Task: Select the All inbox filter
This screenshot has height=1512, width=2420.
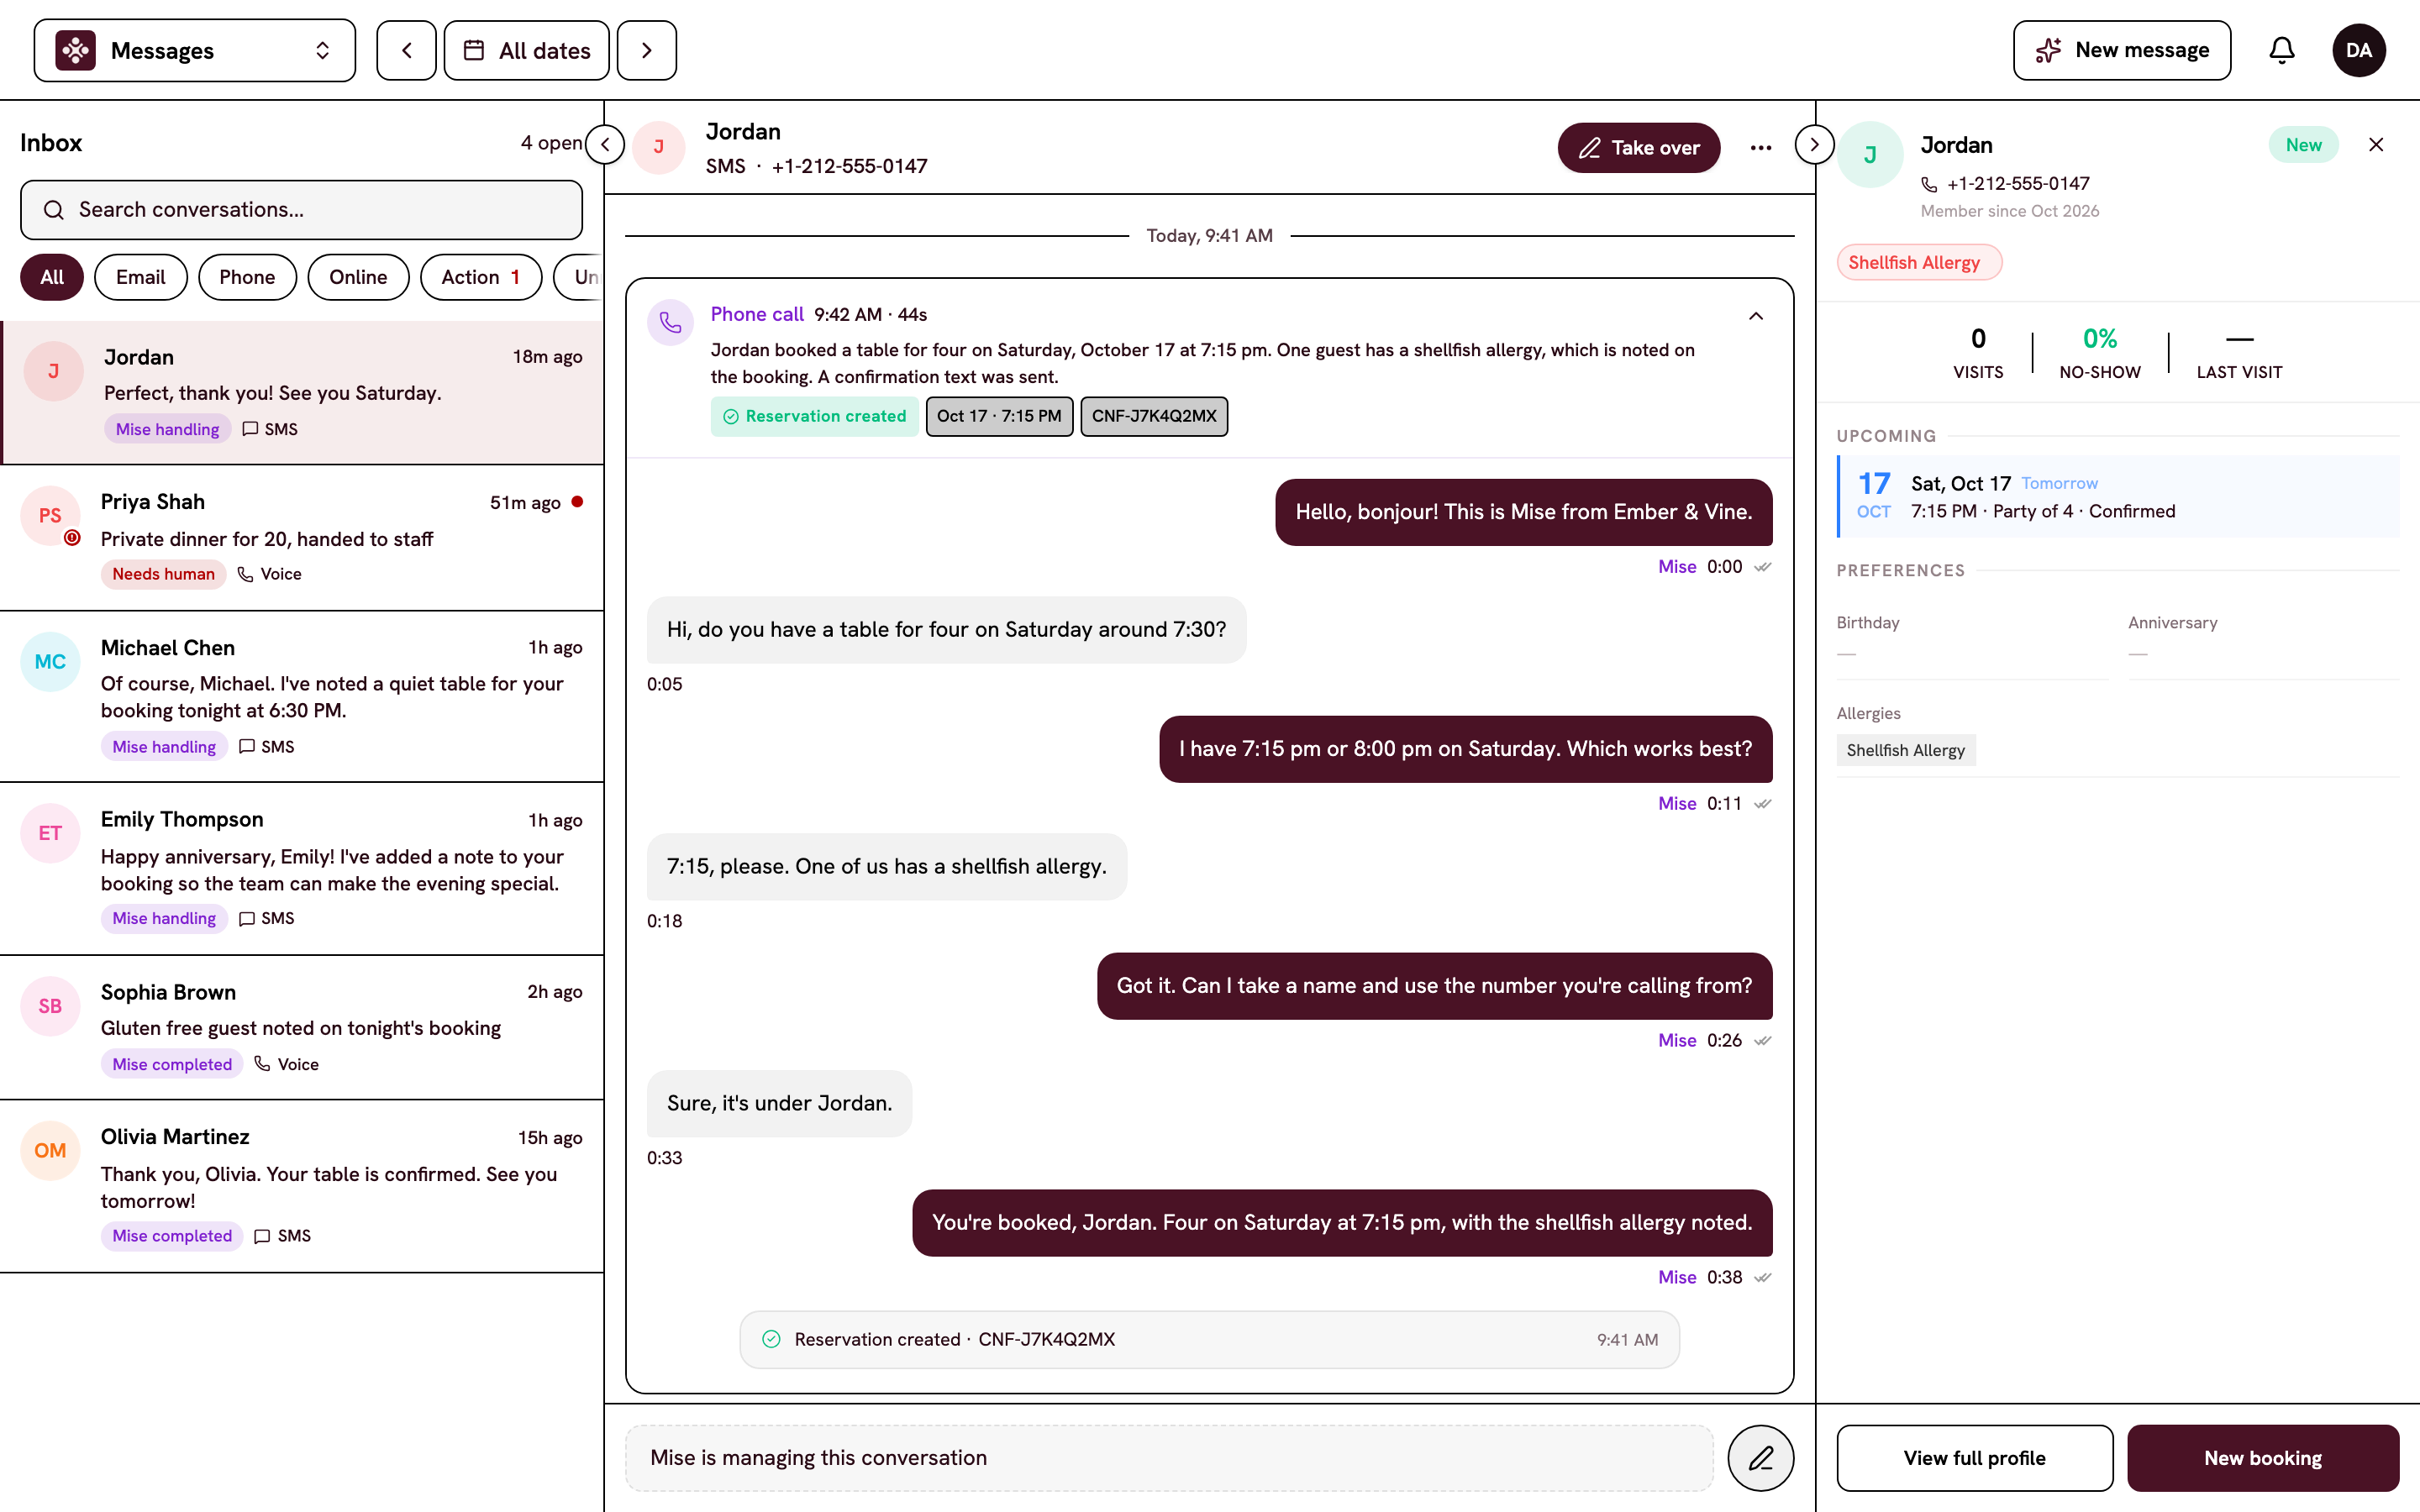Action: (52, 277)
